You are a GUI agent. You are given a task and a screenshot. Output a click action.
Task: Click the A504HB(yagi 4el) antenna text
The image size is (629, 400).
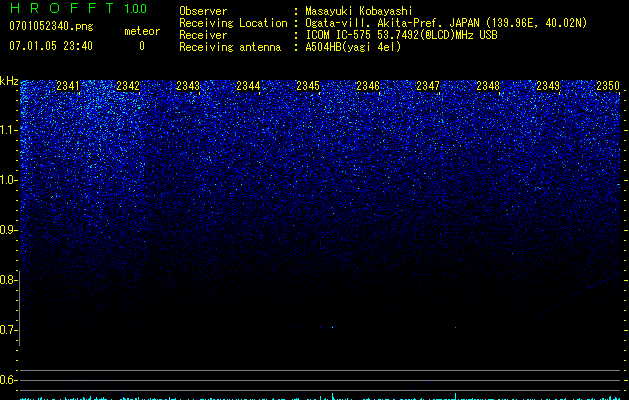pyautogui.click(x=353, y=47)
